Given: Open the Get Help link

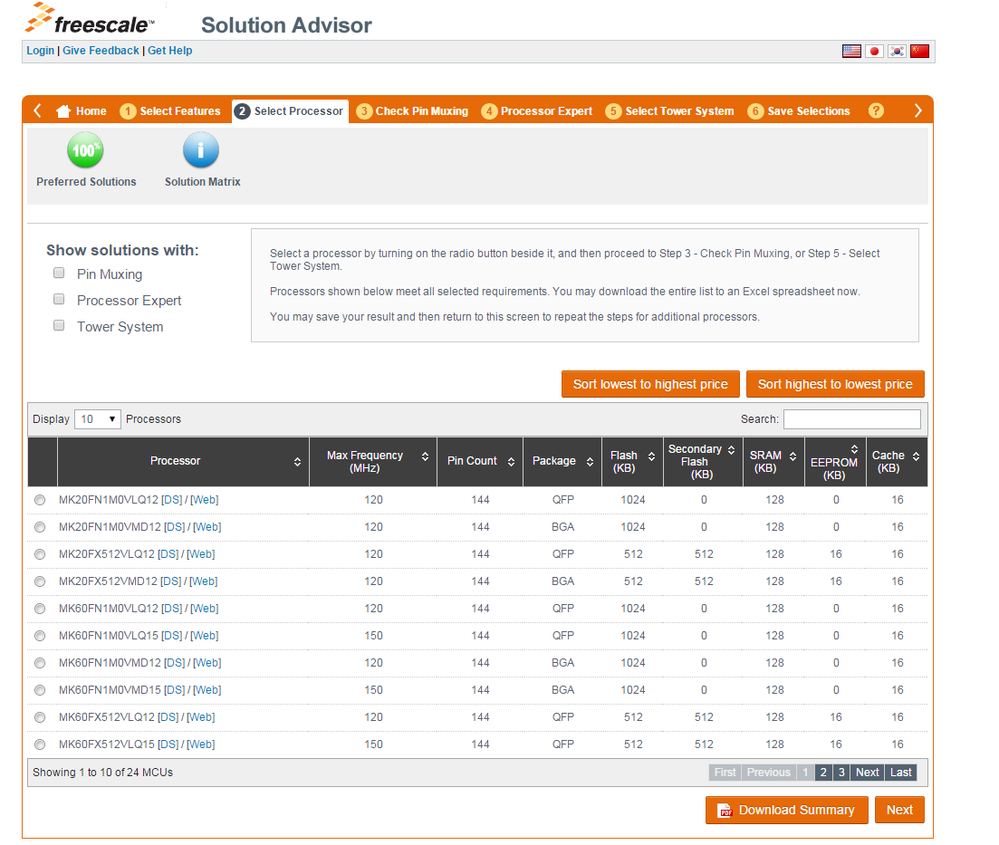Looking at the screenshot, I should (x=170, y=50).
